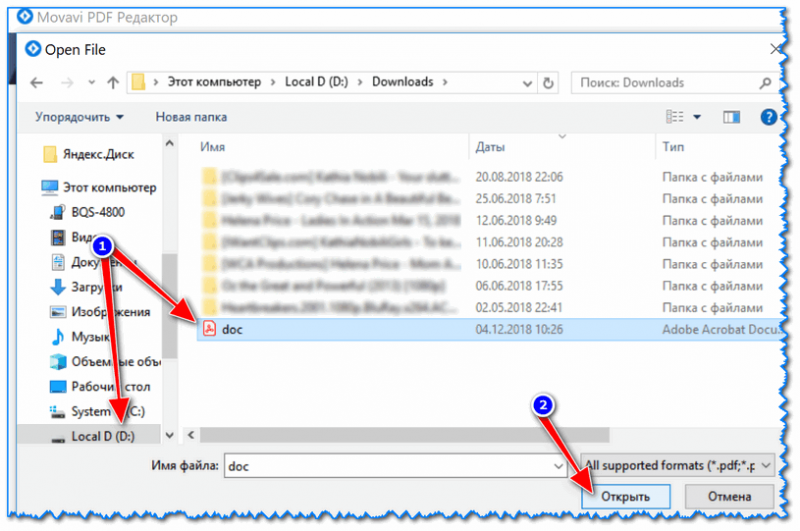Select 'Этот компьютер' in address breadcrumb
The width and height of the screenshot is (800, 531).
(214, 82)
